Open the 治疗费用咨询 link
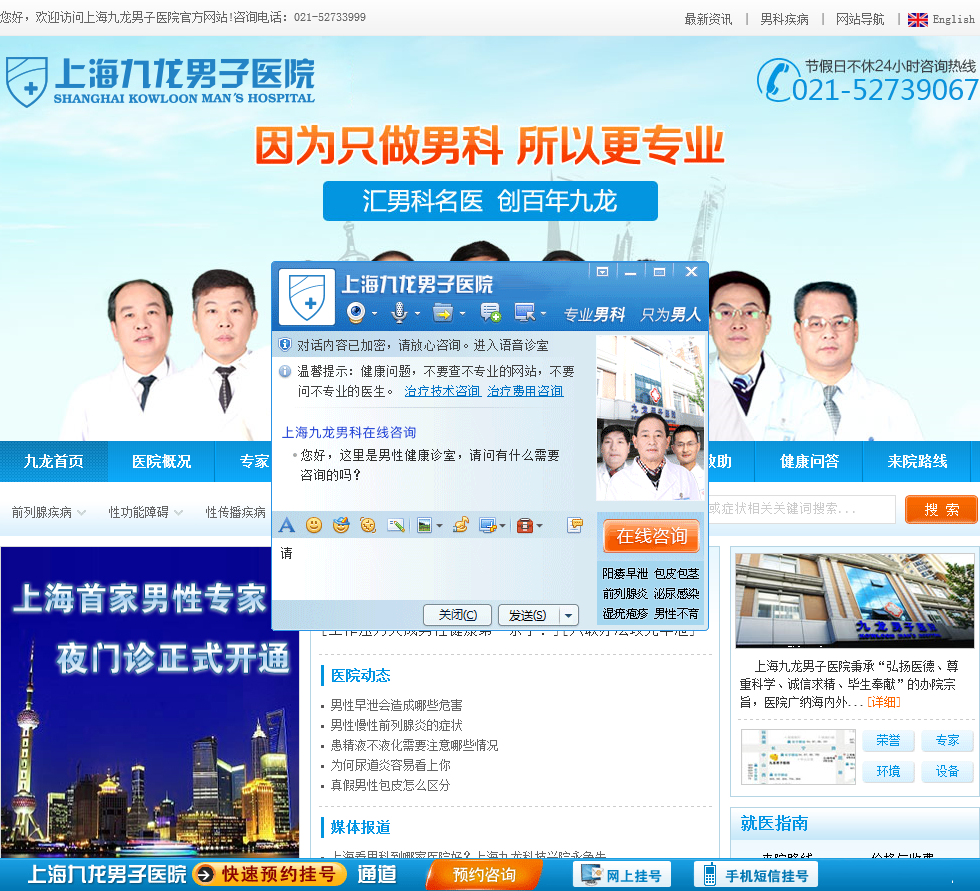Screen dimensions: 980x891 (x=525, y=391)
